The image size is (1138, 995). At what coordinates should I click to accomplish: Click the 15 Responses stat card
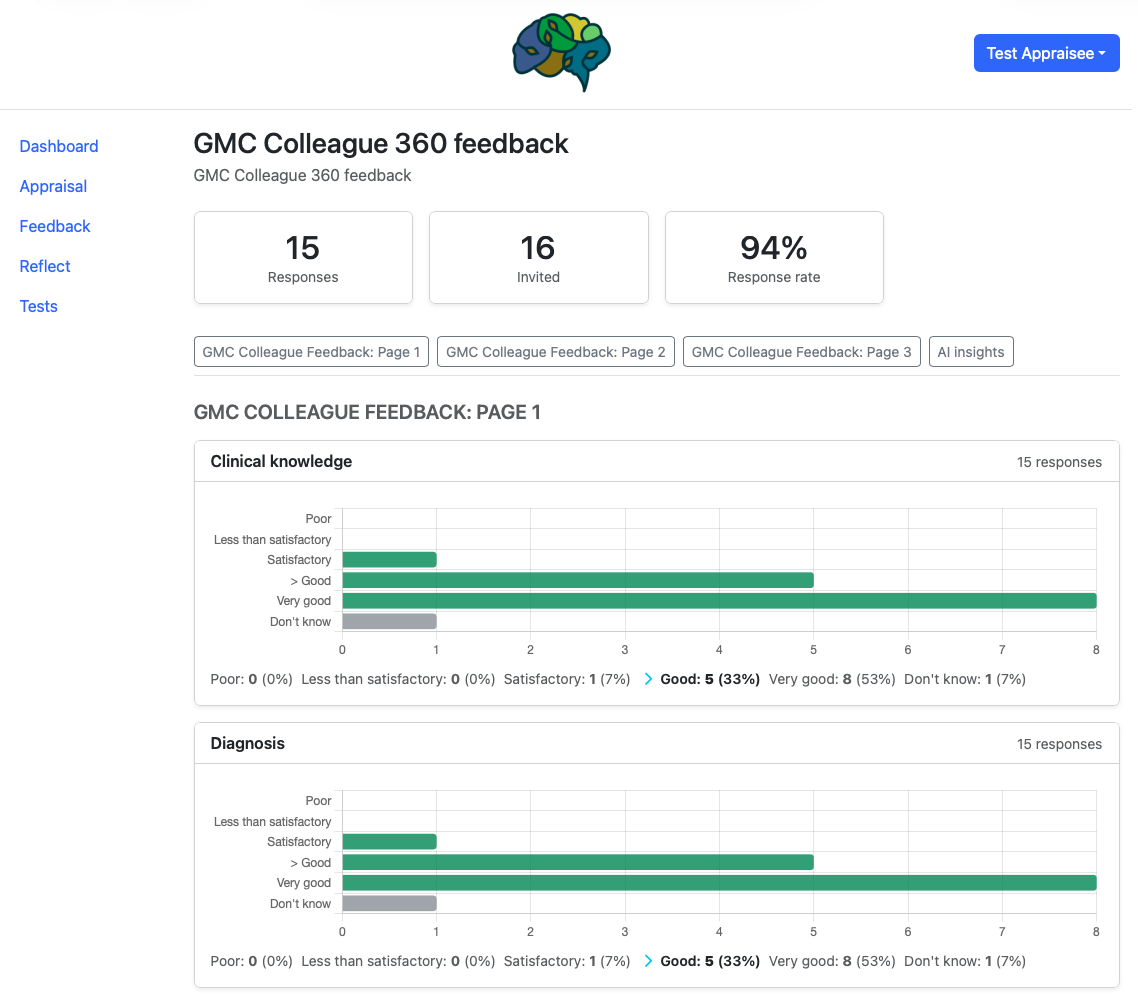coord(303,257)
